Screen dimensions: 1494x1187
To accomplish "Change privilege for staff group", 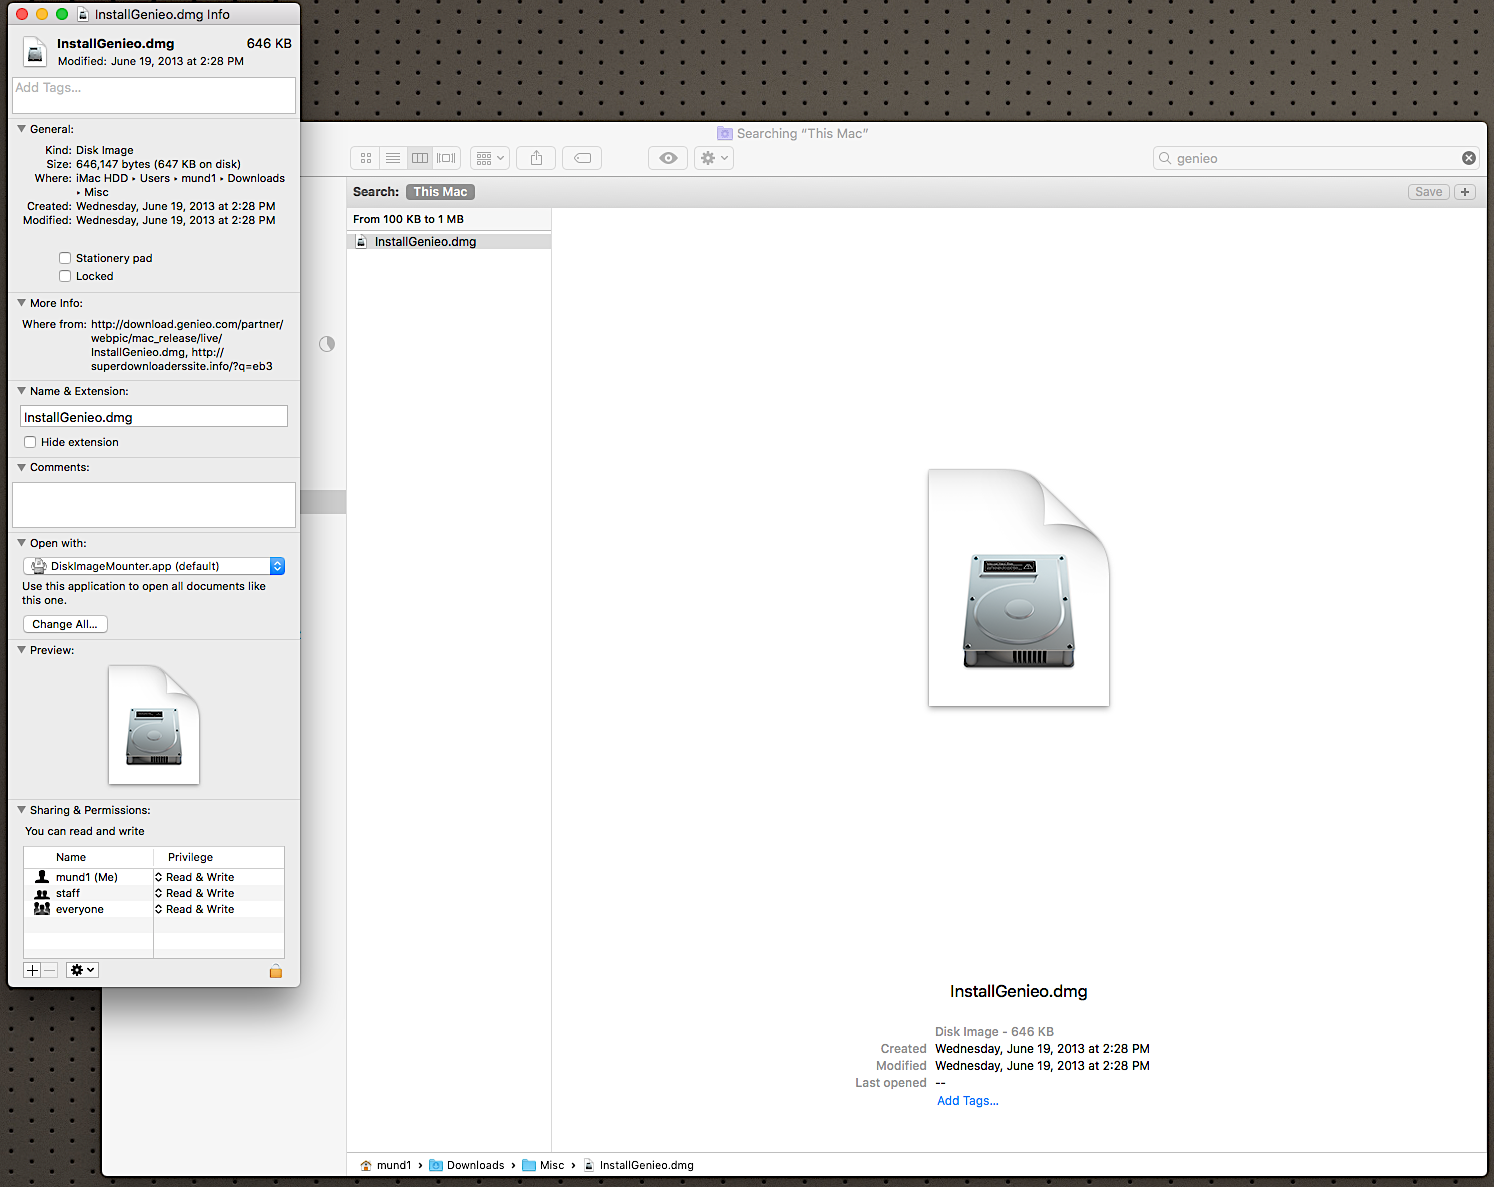I will (195, 893).
